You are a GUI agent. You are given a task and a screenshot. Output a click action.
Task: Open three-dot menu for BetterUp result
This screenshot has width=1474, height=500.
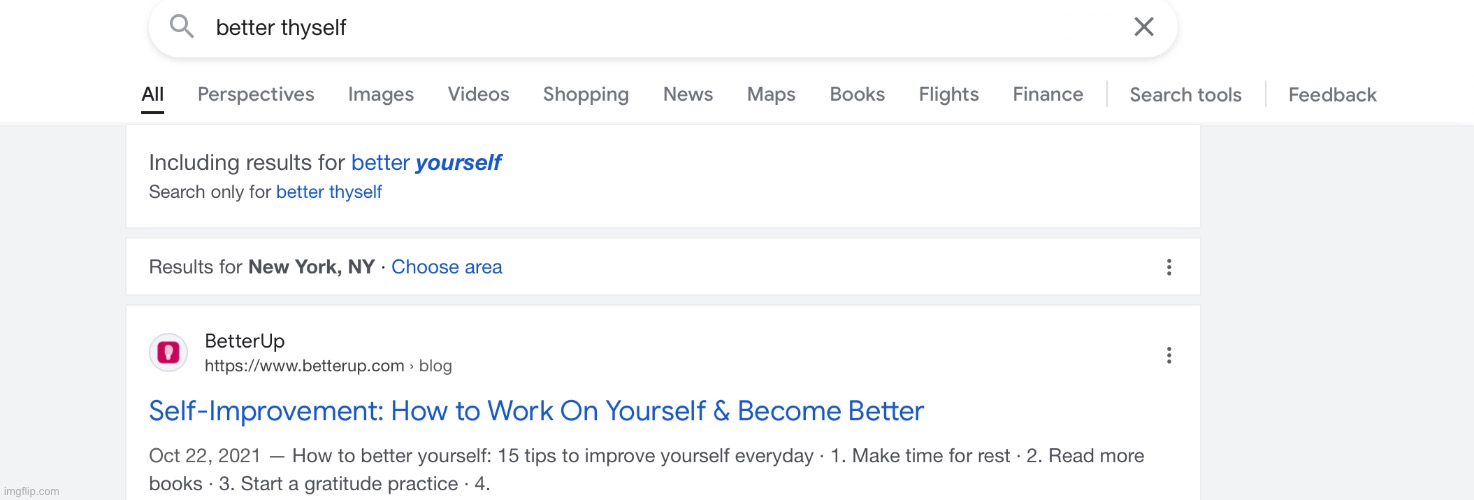tap(1168, 355)
